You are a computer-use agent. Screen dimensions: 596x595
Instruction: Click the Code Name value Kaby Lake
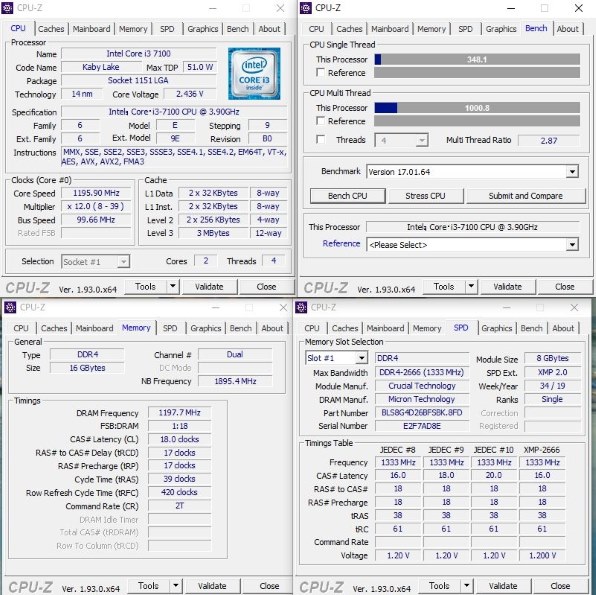coord(101,67)
